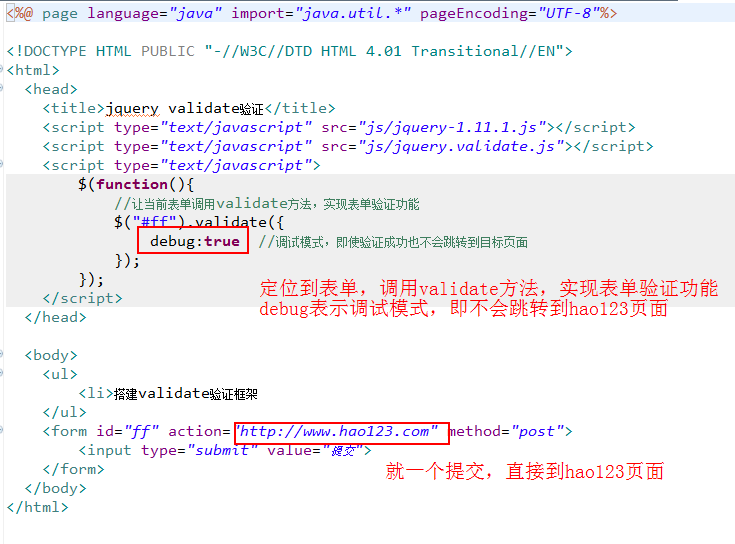Click the closing </html> tag
Screen dimensions: 735x544
[x=38, y=507]
